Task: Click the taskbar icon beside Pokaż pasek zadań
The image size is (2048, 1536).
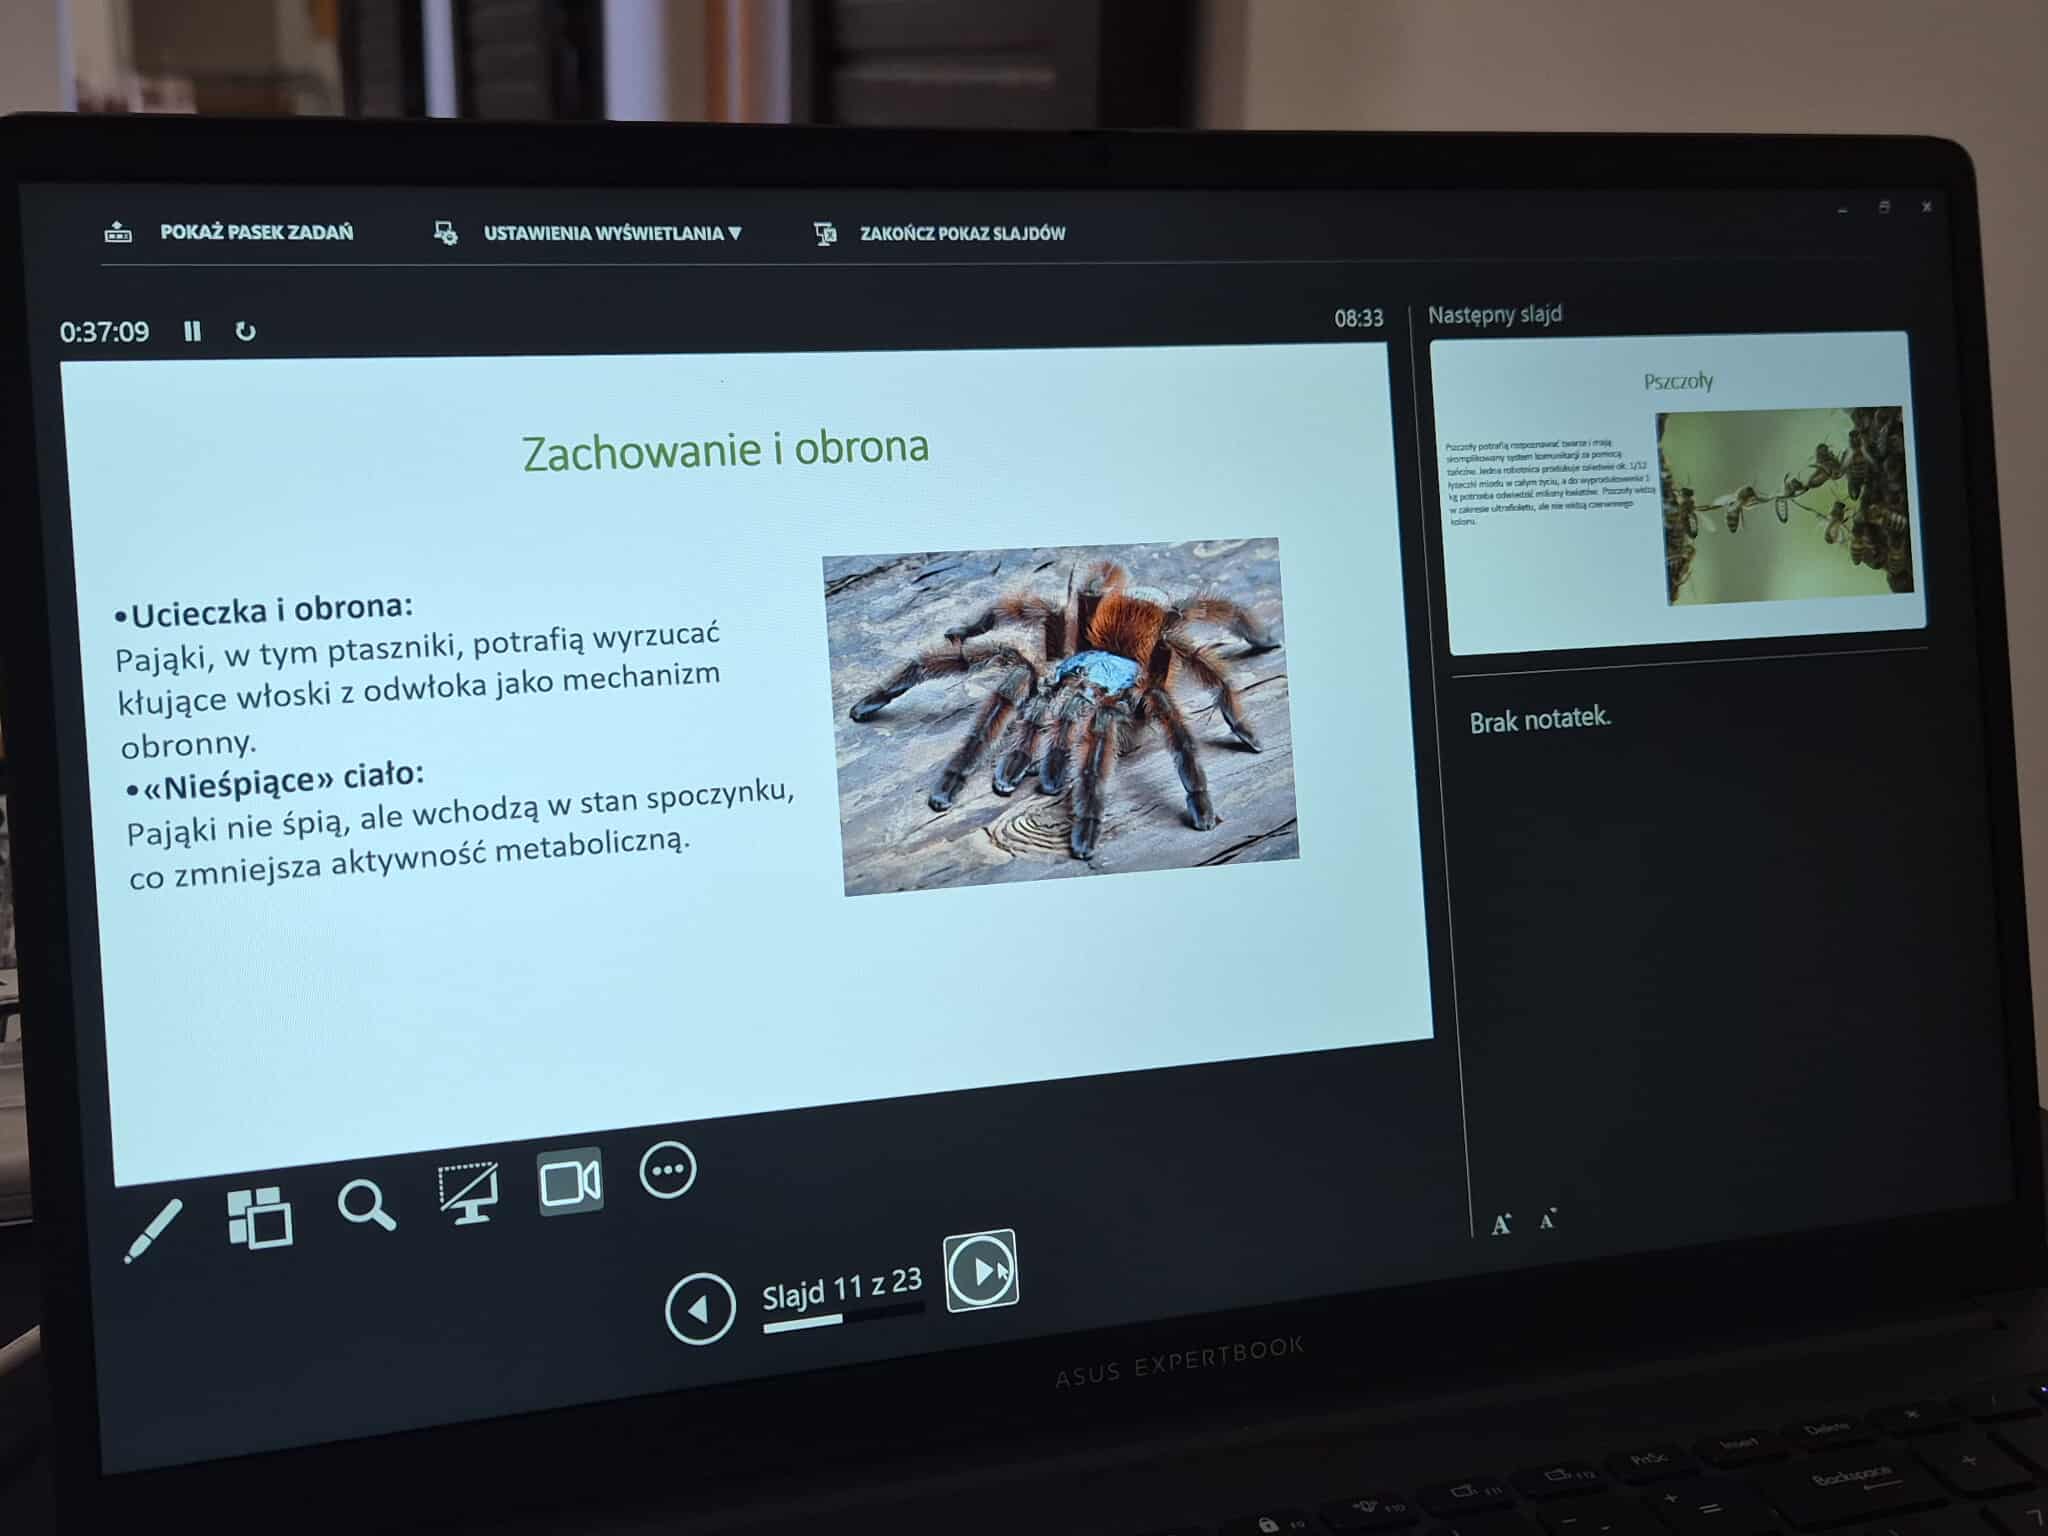Action: click(x=118, y=233)
